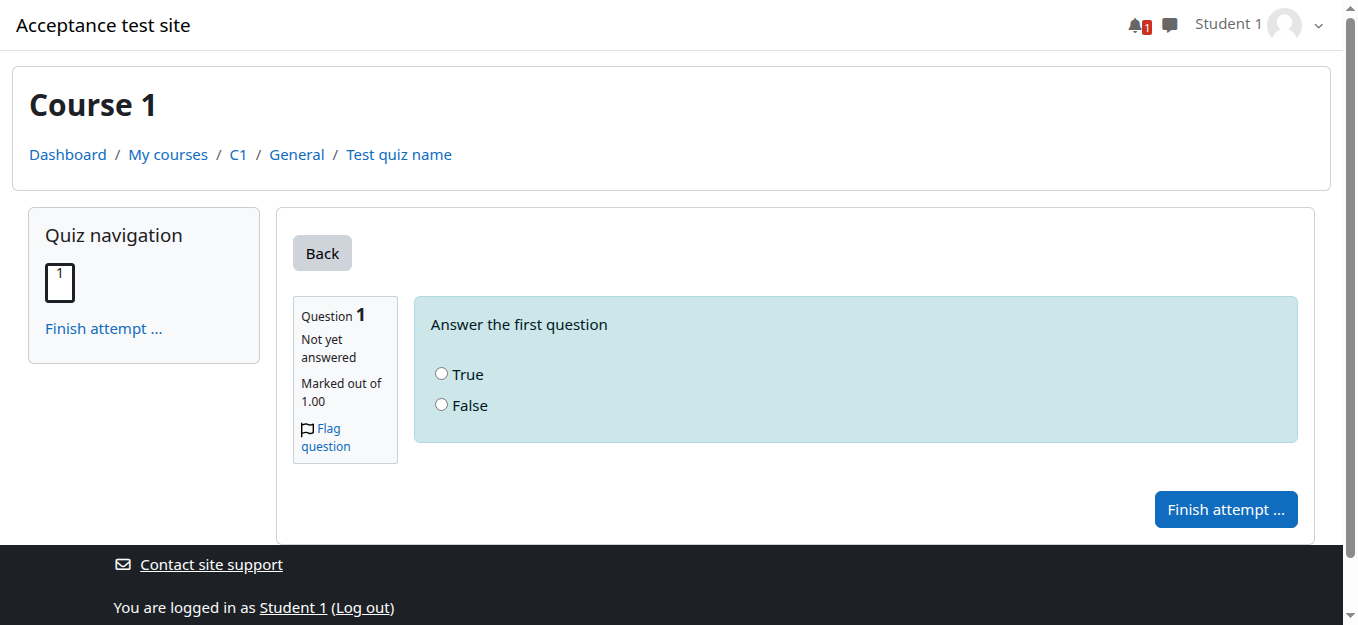Click the envelope icon in footer
Screen dimensions: 1358x625
(123, 565)
